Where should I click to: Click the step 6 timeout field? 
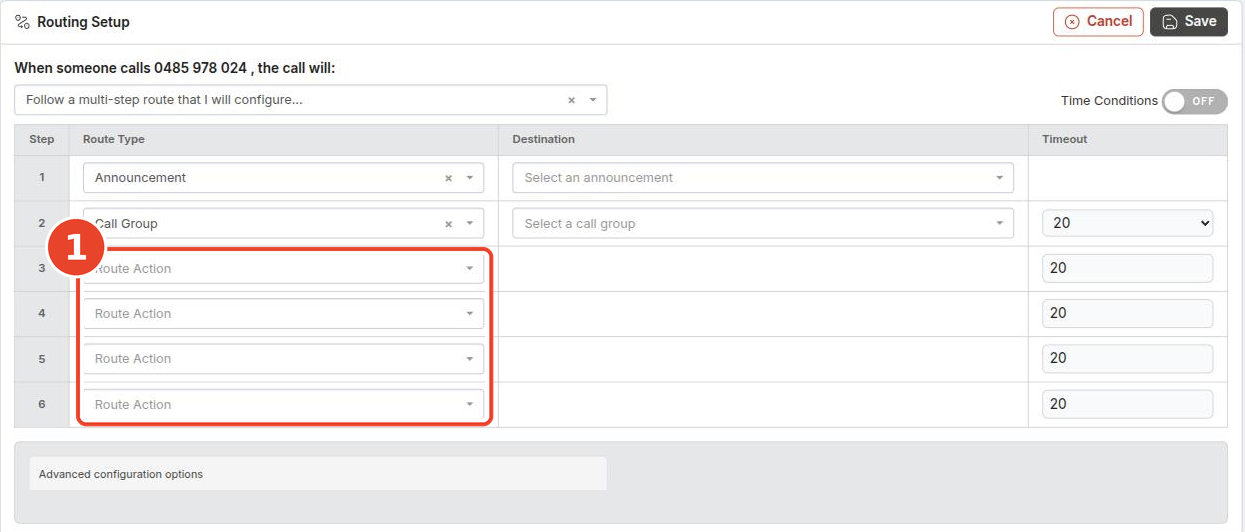[1128, 404]
